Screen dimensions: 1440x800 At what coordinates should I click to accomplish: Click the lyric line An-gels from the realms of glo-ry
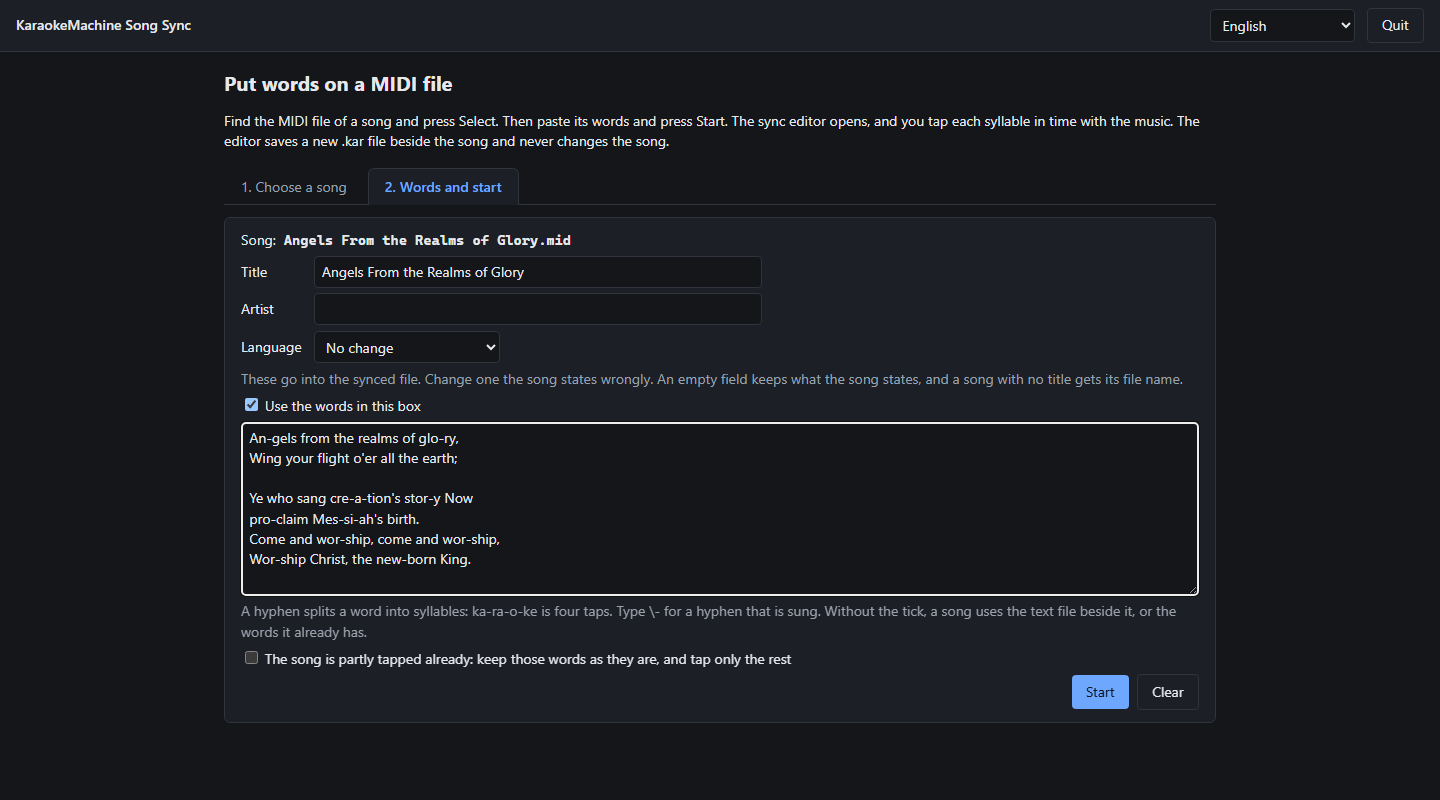354,438
